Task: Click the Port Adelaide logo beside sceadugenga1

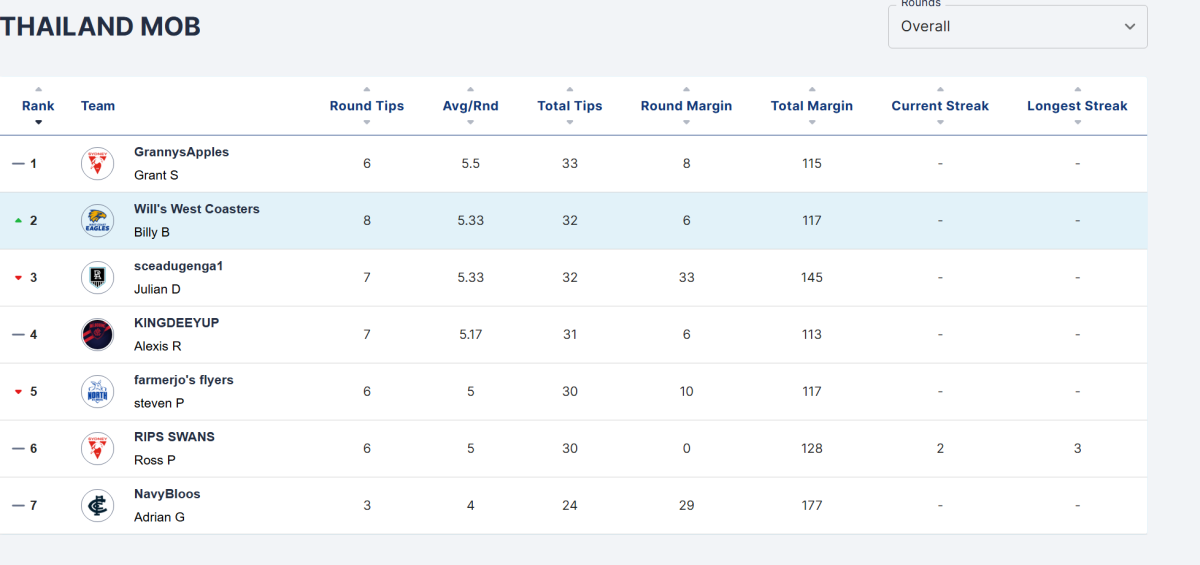Action: pos(97,278)
